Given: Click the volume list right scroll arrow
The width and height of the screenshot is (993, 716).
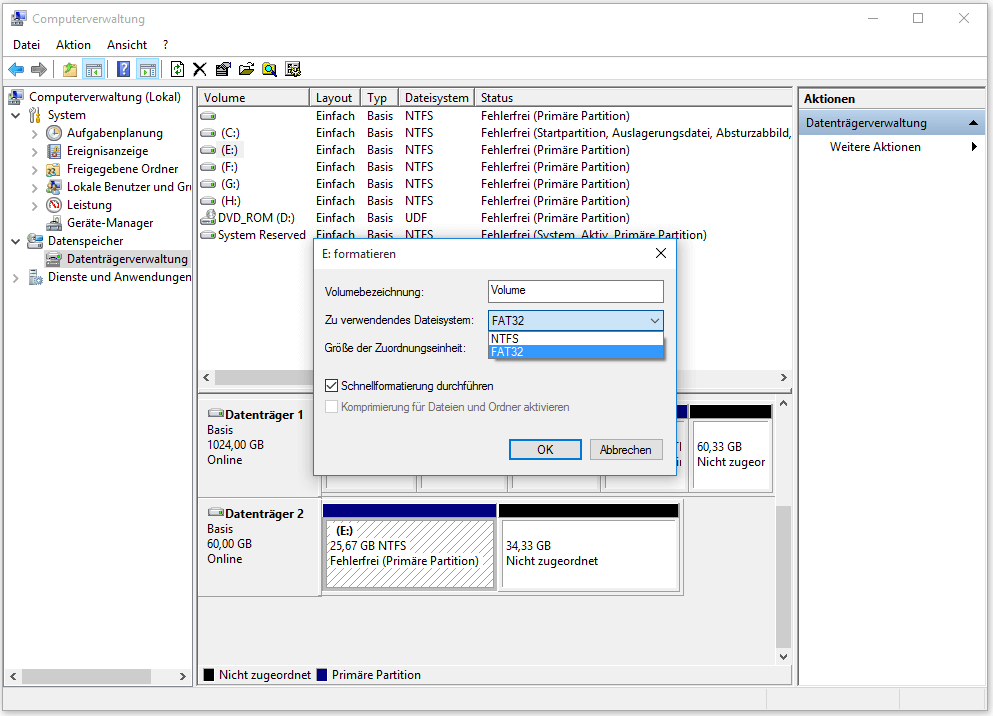Looking at the screenshot, I should [783, 377].
